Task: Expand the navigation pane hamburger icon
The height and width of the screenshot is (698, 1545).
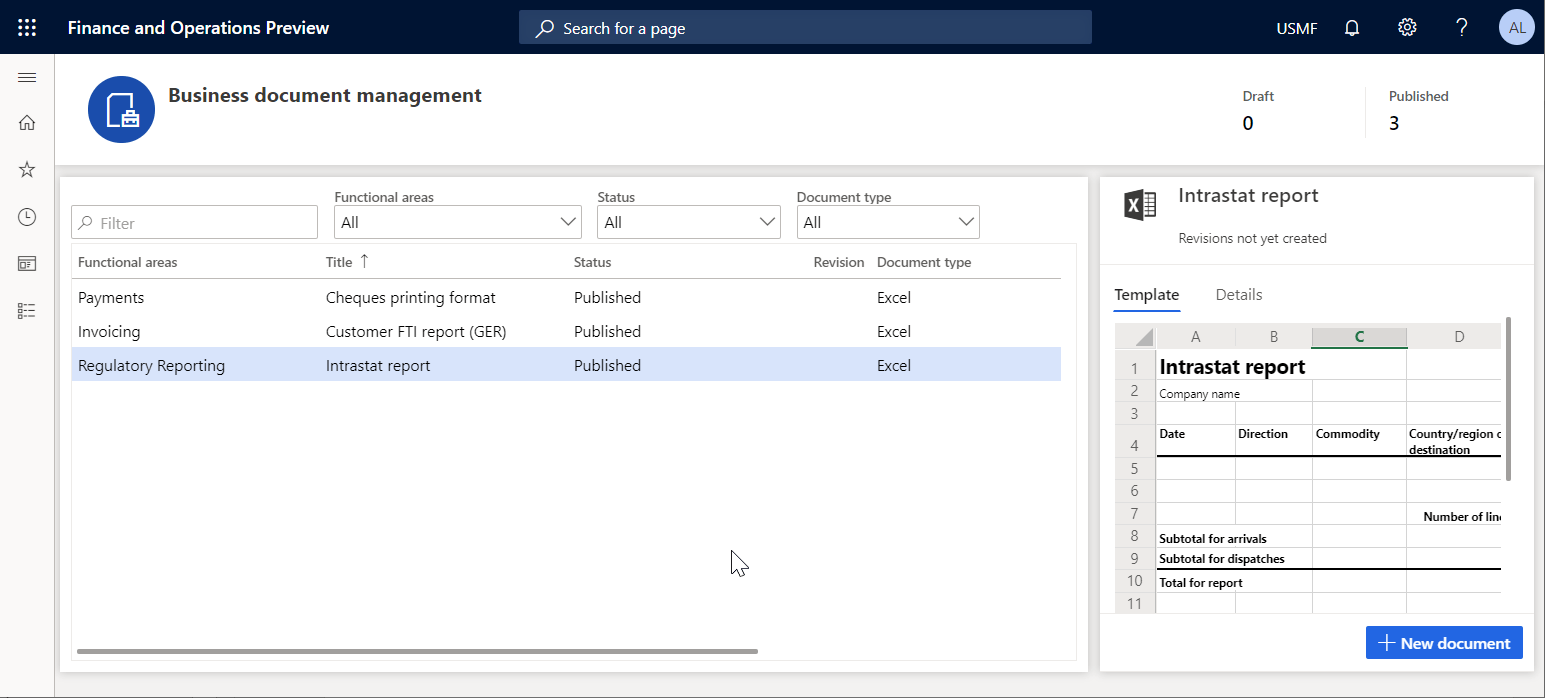Action: click(x=27, y=78)
